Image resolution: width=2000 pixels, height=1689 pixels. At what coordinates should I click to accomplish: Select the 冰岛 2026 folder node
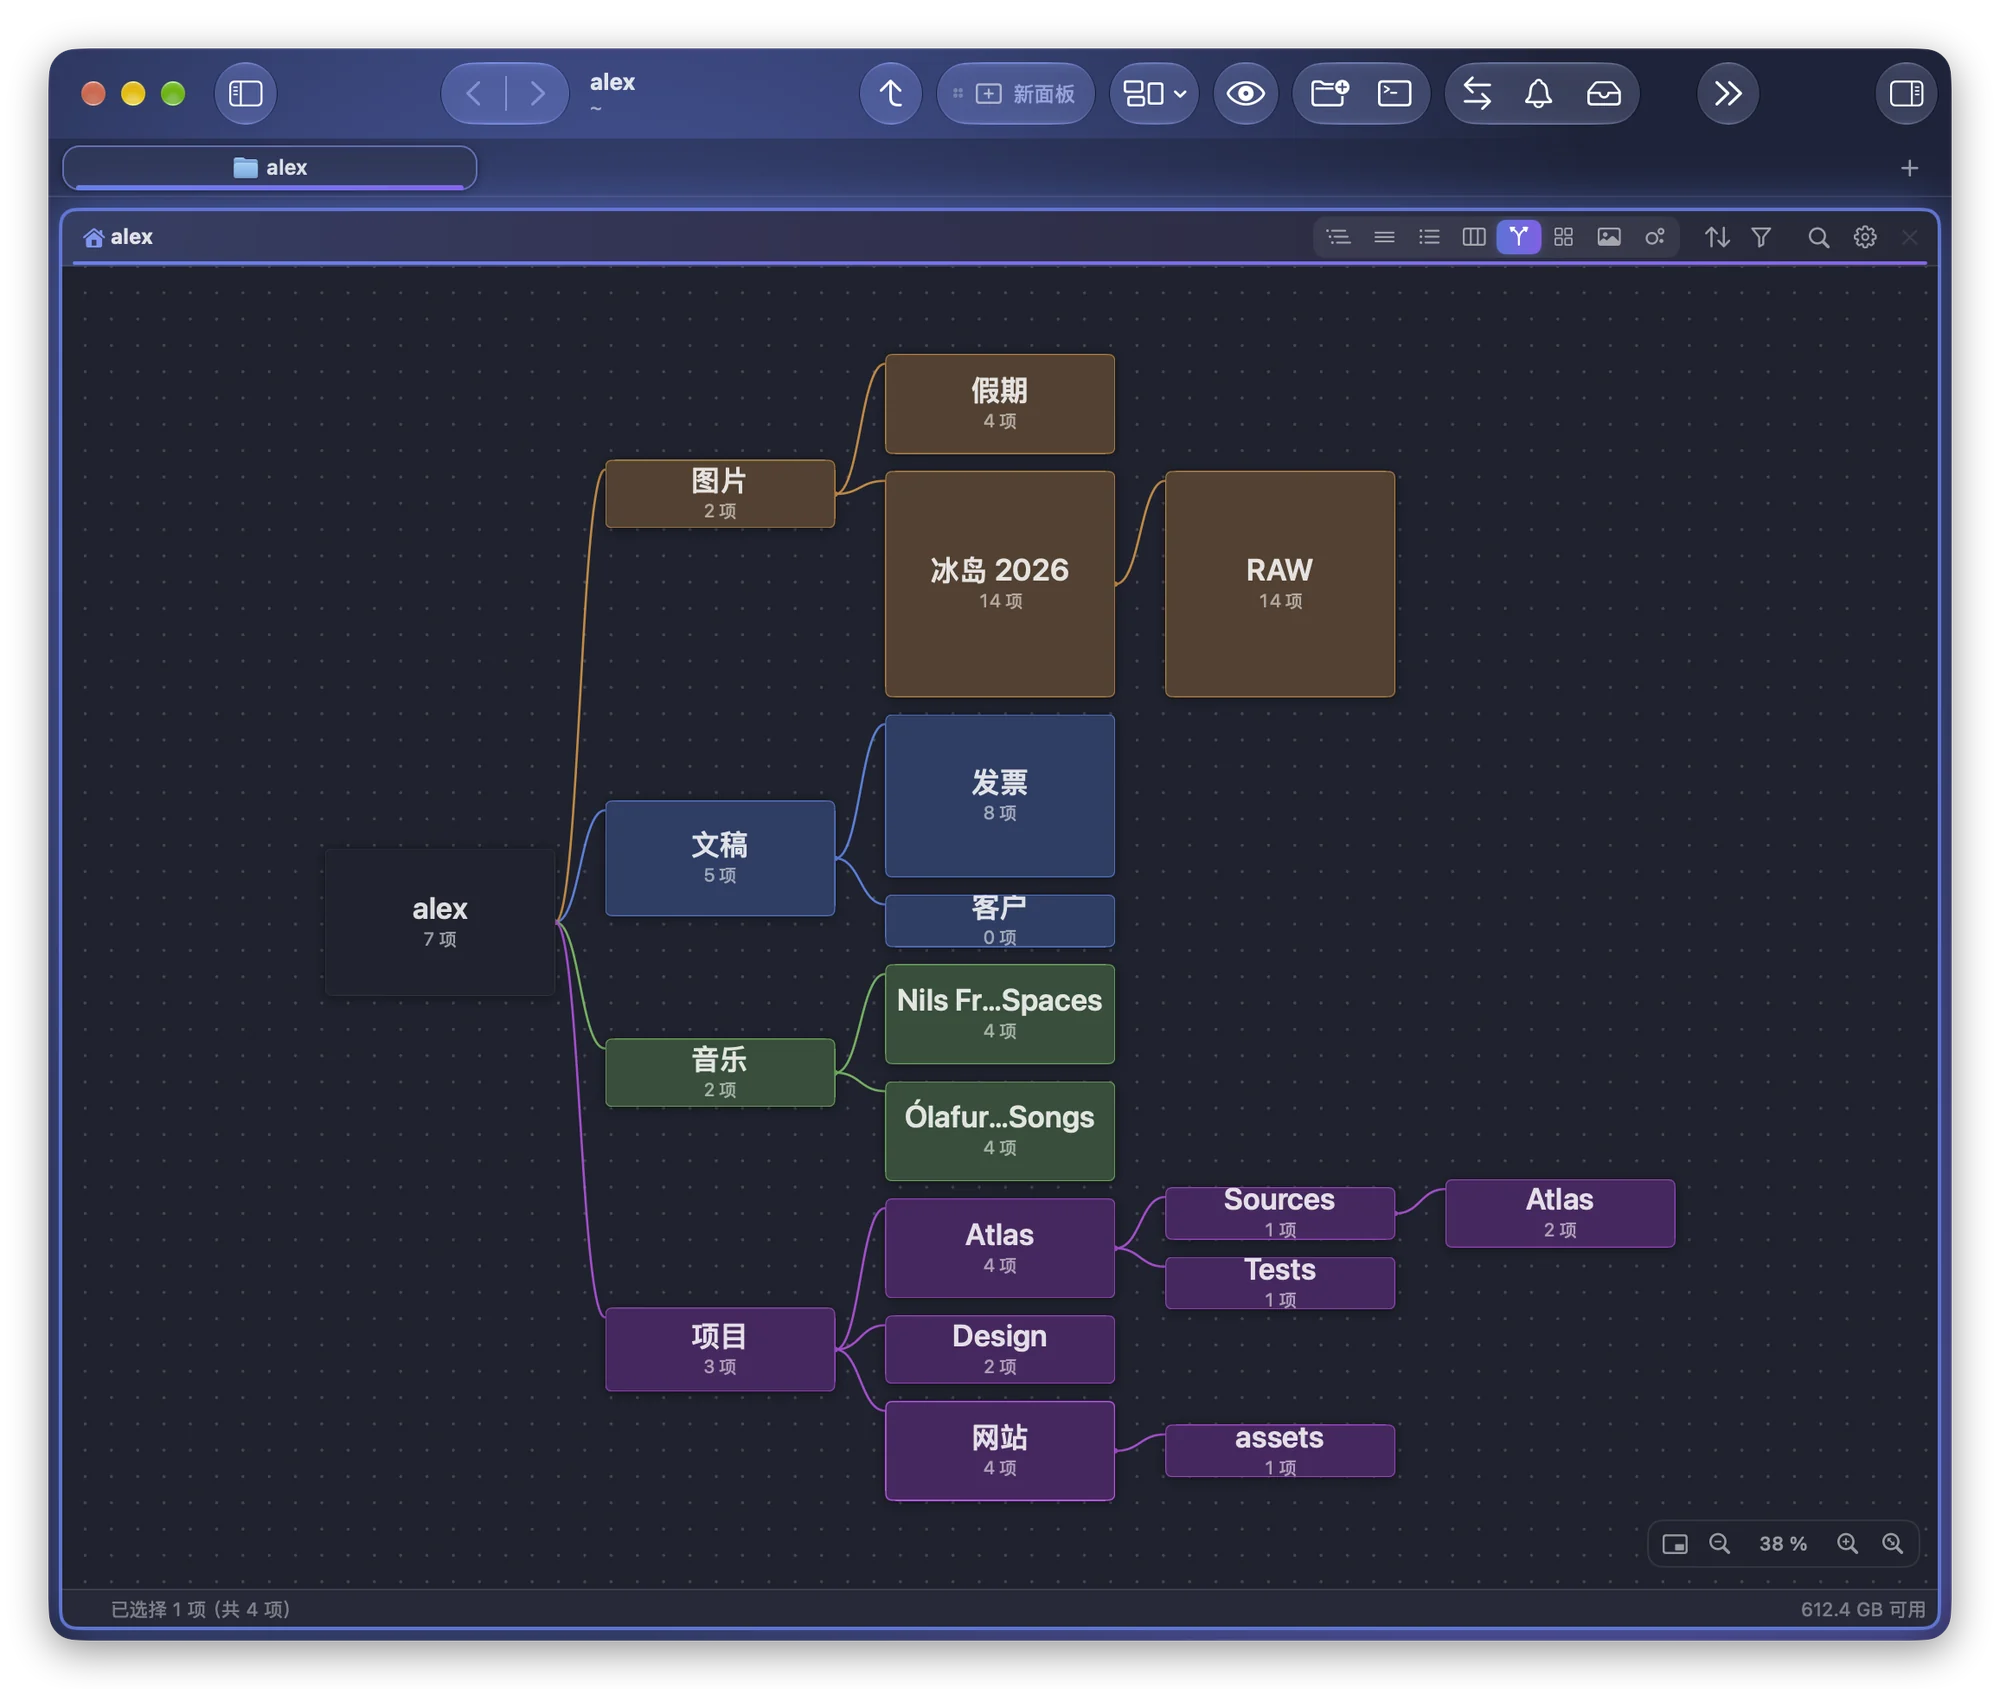(999, 584)
